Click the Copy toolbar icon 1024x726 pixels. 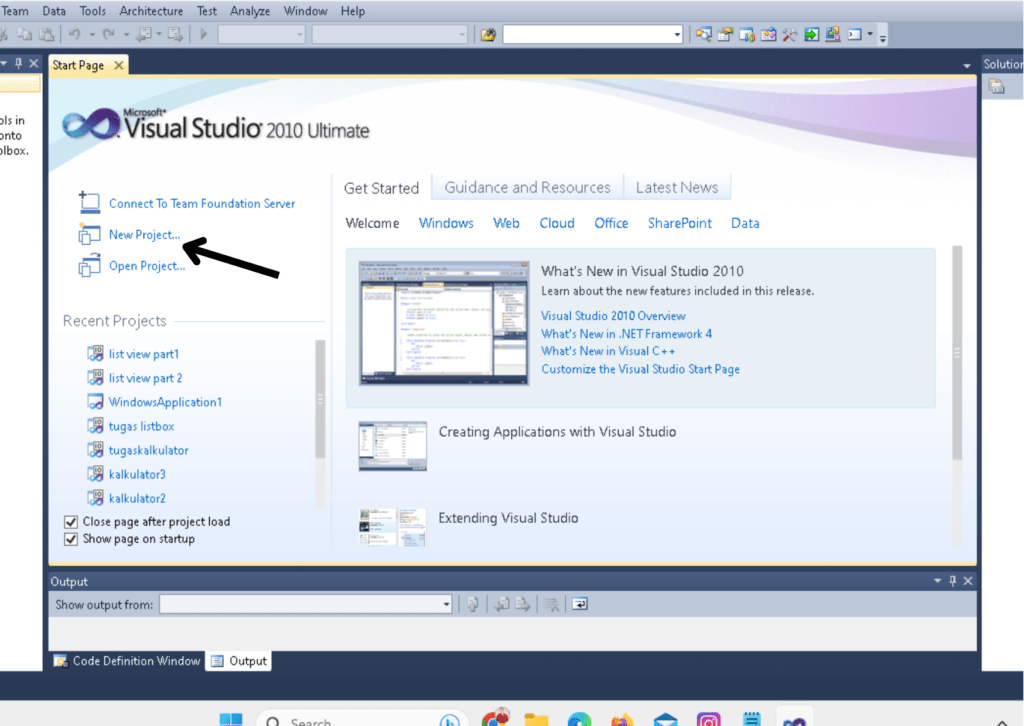coord(25,35)
